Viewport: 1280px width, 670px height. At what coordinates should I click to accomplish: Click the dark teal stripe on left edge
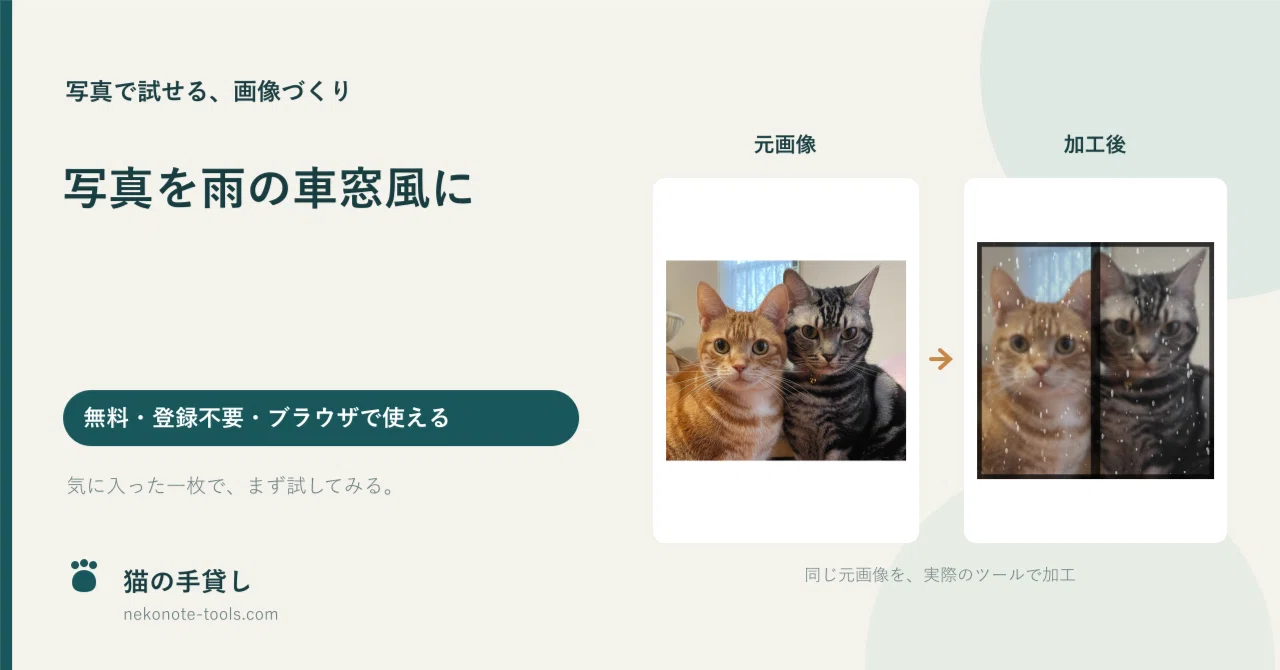coord(5,335)
